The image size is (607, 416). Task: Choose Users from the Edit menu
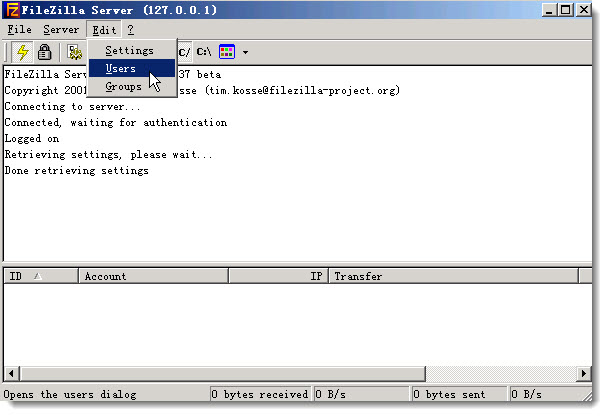point(132,68)
